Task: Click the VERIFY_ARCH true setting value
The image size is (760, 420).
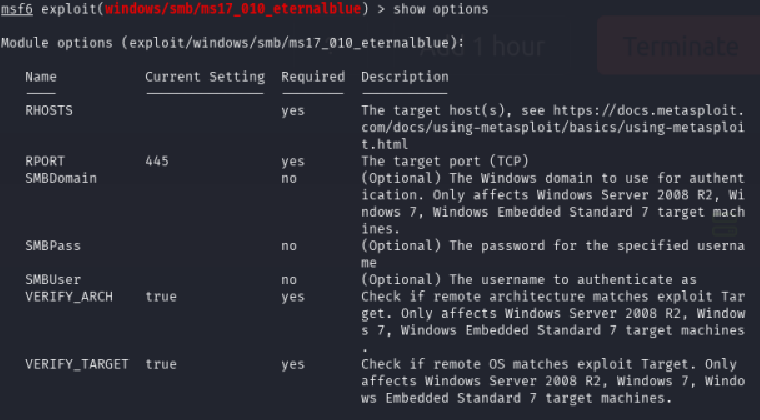Action: click(161, 295)
